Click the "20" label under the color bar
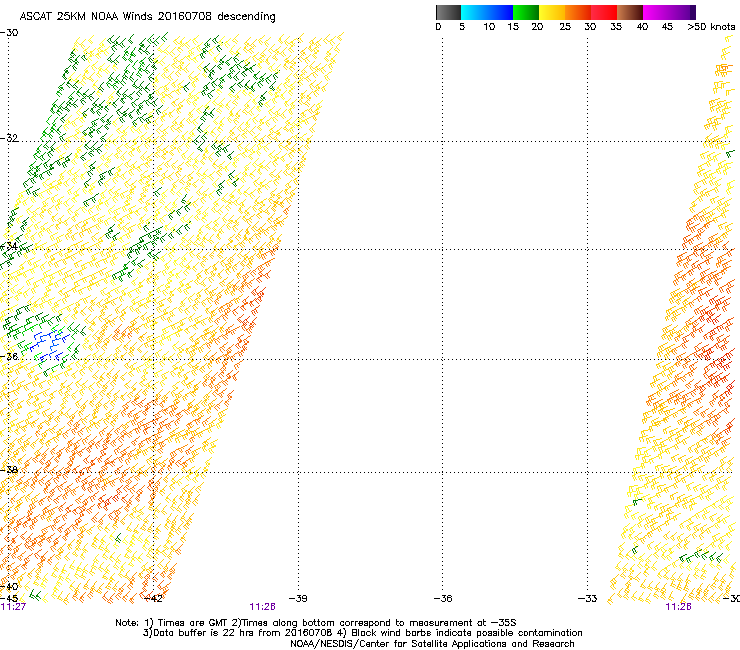 coord(537,27)
